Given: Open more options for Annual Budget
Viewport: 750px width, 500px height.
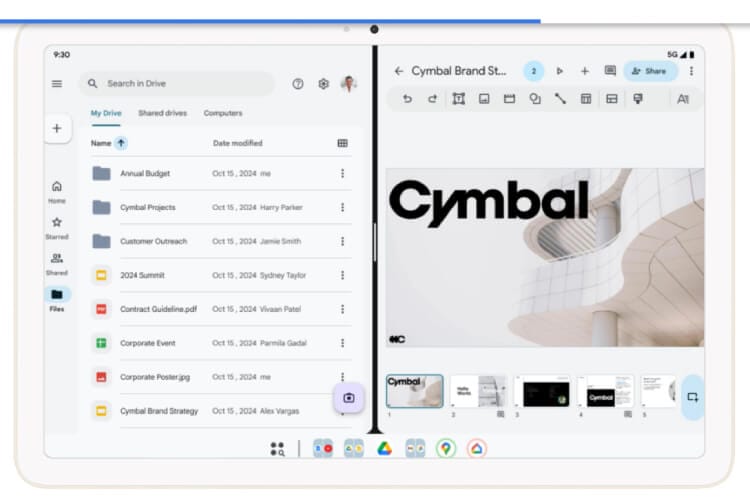Looking at the screenshot, I should tap(342, 173).
